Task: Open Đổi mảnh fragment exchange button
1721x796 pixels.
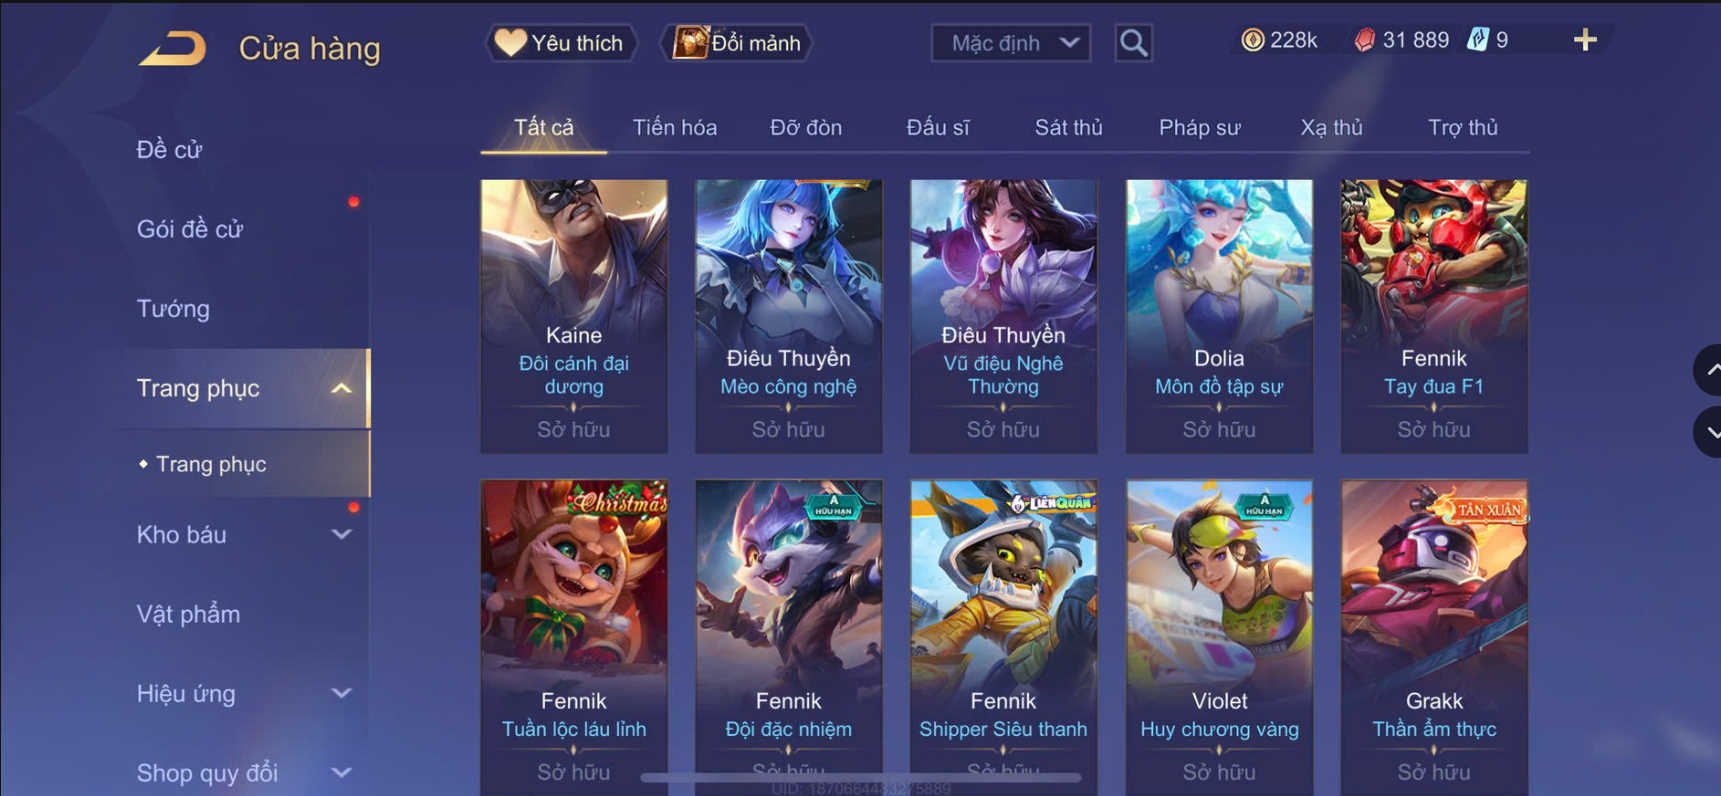Action: [738, 43]
